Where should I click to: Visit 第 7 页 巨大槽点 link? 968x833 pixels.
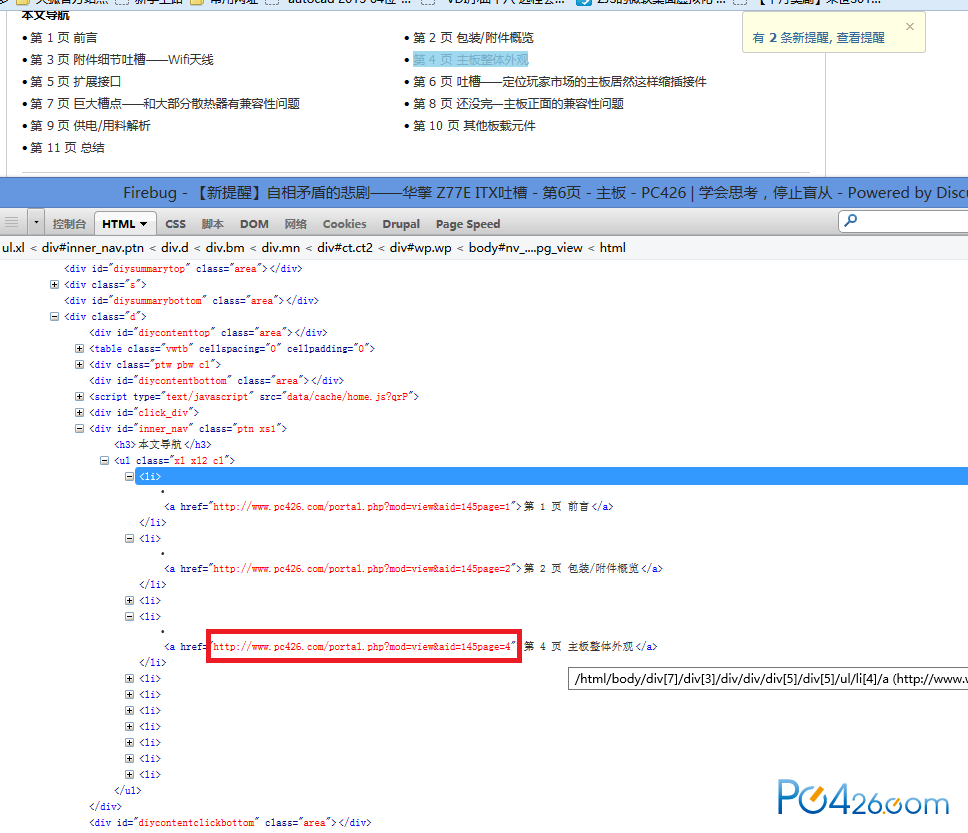[x=165, y=104]
